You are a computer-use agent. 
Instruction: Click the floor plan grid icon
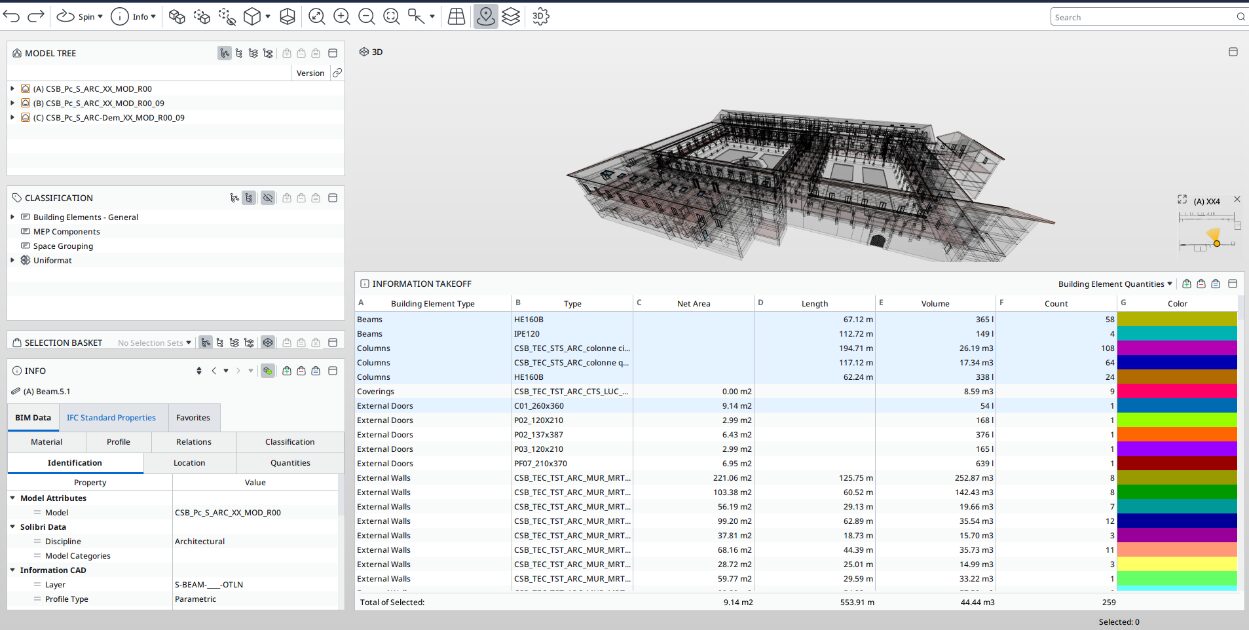pos(456,17)
